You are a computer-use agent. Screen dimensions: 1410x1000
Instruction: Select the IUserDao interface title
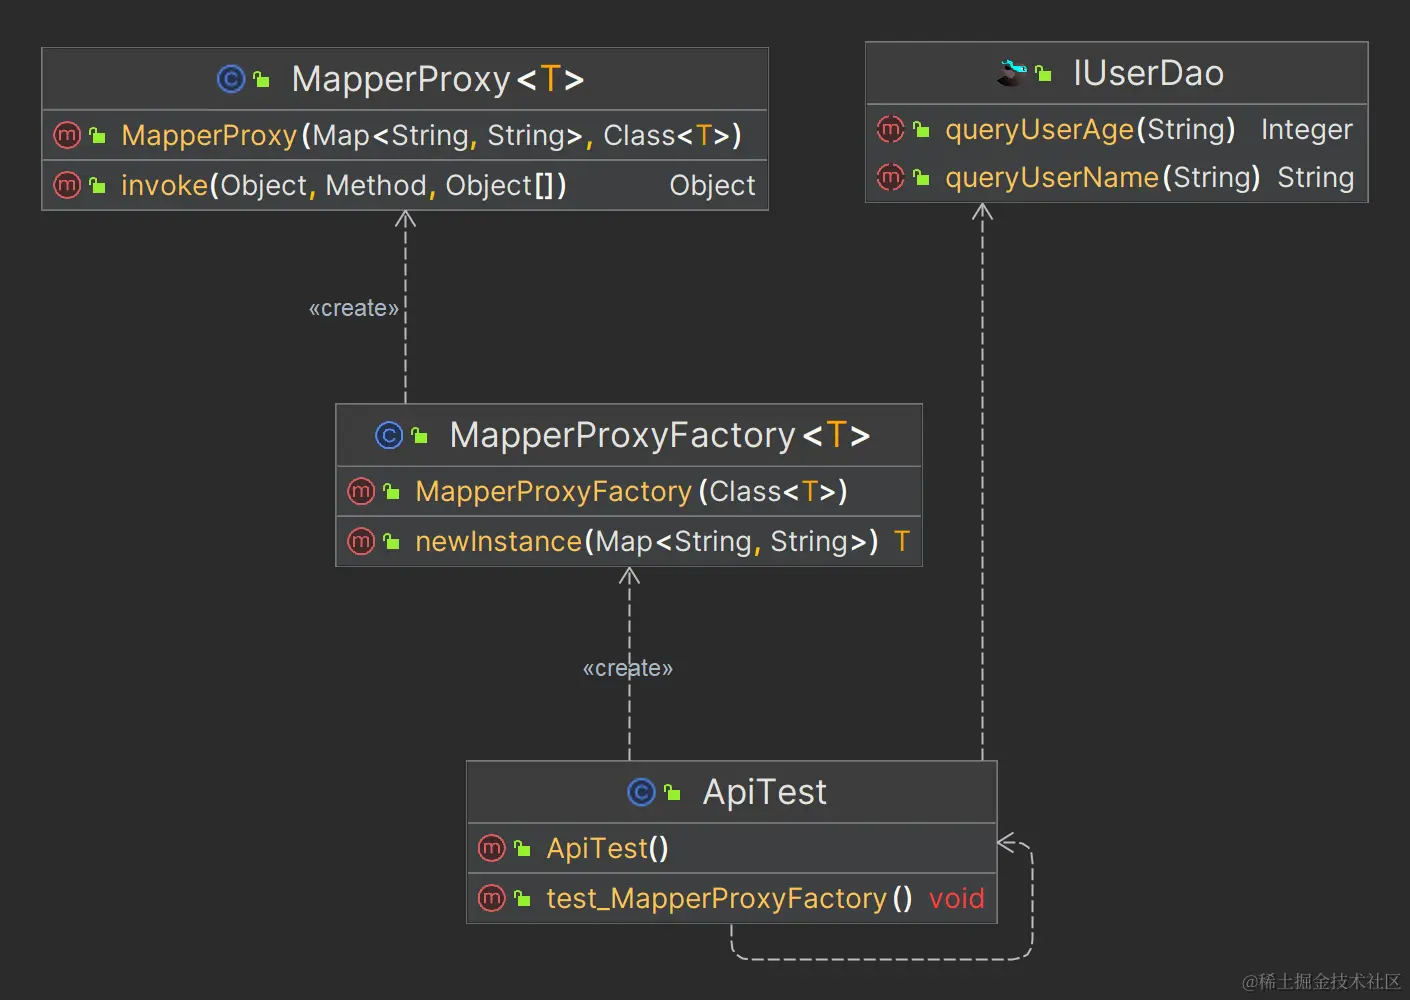[x=1148, y=73]
